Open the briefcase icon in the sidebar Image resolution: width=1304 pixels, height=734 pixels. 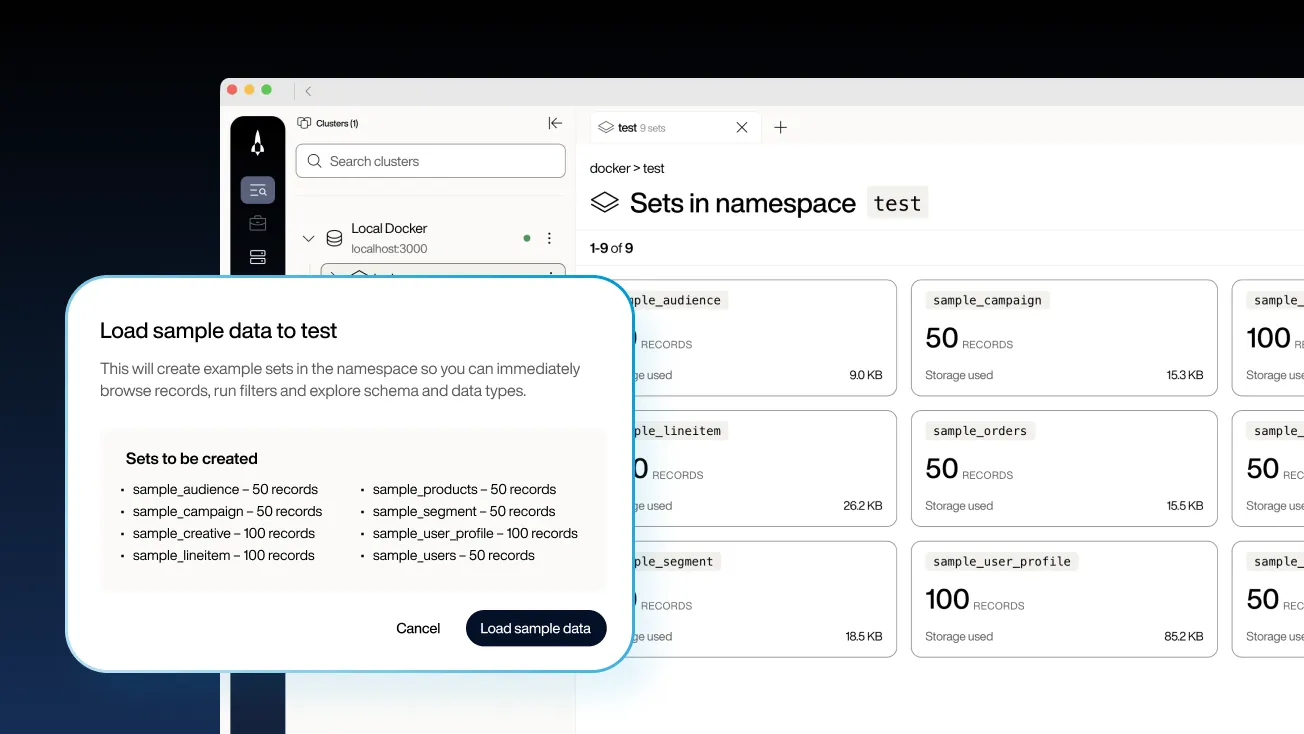click(x=257, y=222)
